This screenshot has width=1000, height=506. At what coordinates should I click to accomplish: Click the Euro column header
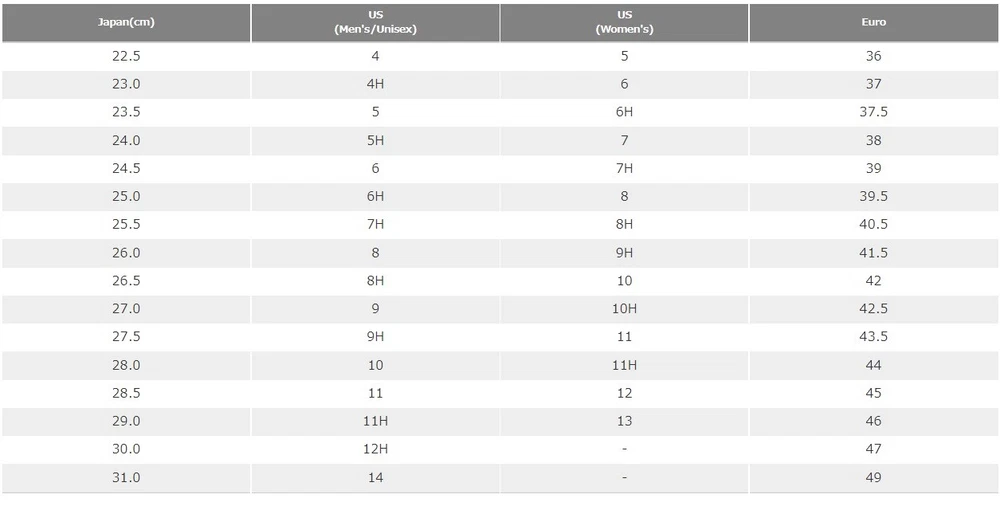point(873,22)
